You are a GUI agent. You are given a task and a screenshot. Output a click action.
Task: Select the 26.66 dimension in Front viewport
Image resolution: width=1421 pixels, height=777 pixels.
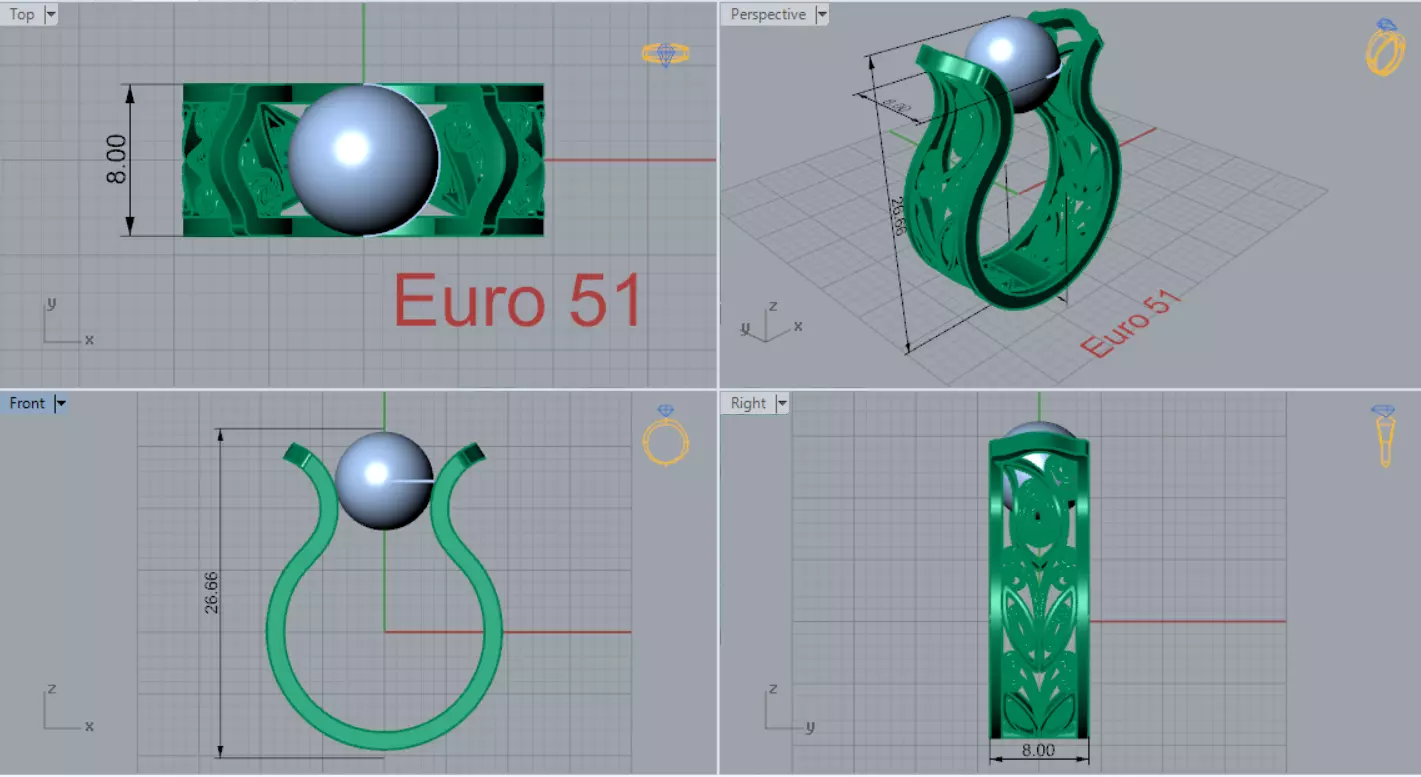pyautogui.click(x=211, y=593)
